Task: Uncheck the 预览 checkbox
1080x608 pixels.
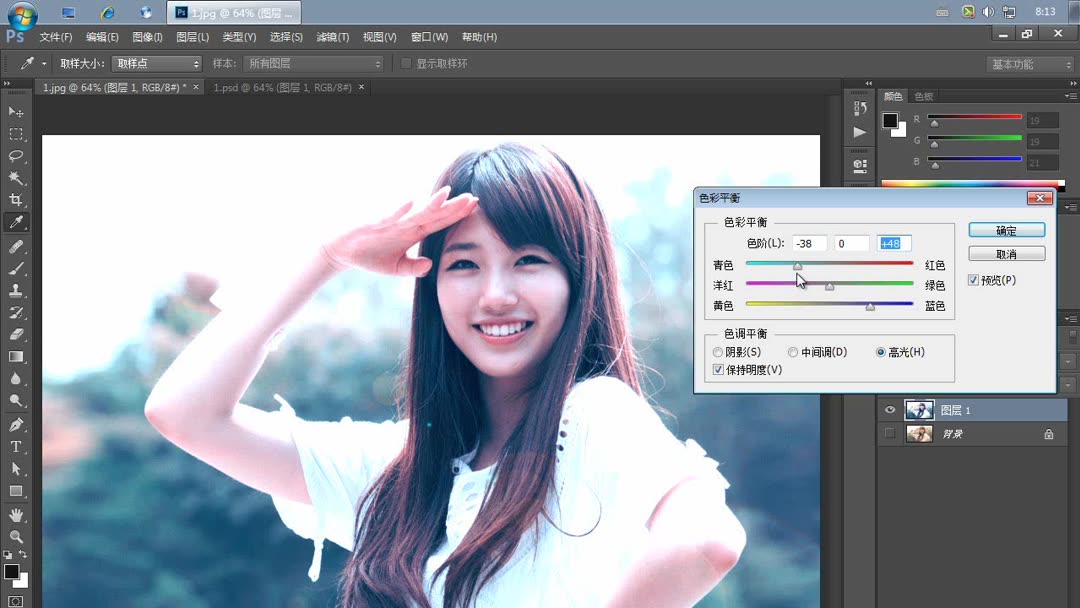Action: pos(972,280)
